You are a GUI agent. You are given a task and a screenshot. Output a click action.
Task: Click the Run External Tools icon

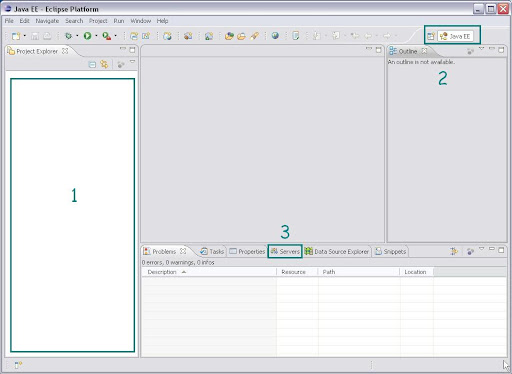point(107,36)
